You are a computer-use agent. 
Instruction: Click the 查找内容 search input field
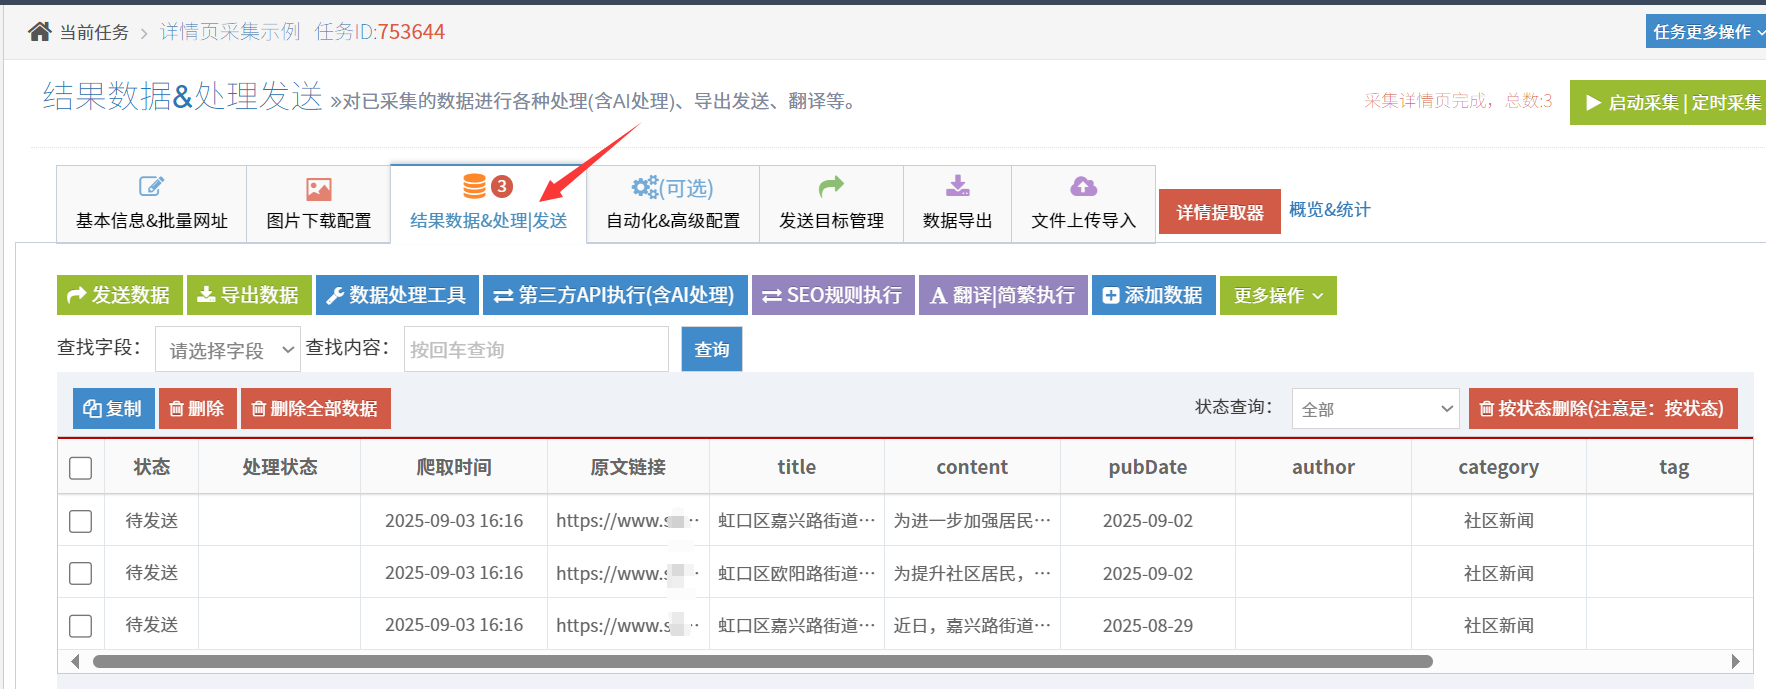(x=536, y=350)
